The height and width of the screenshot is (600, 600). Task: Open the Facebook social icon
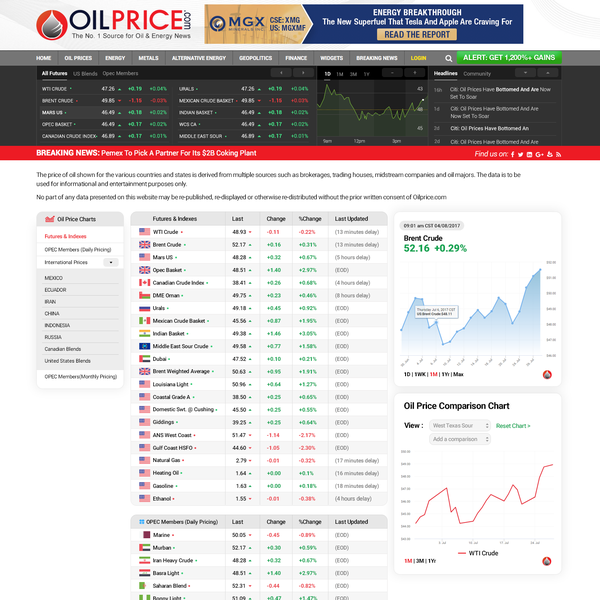tap(512, 154)
